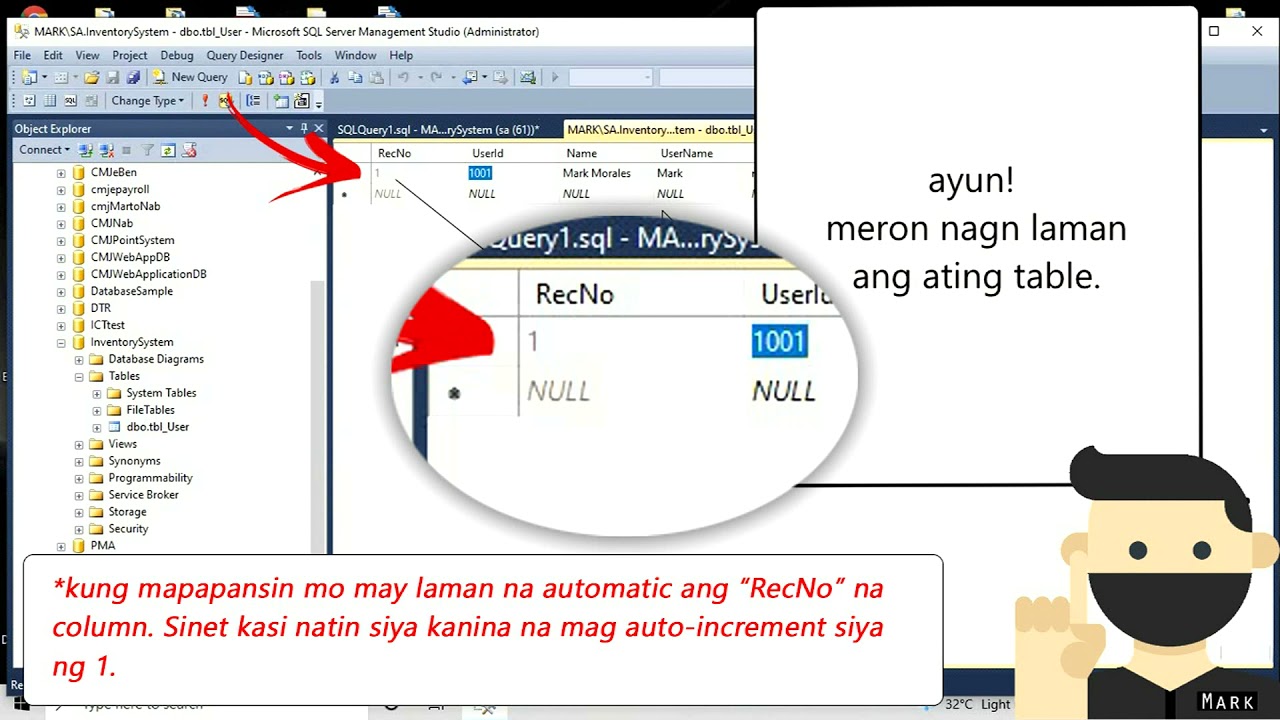Click the Mark Morales name cell
1280x720 pixels.
(x=597, y=173)
